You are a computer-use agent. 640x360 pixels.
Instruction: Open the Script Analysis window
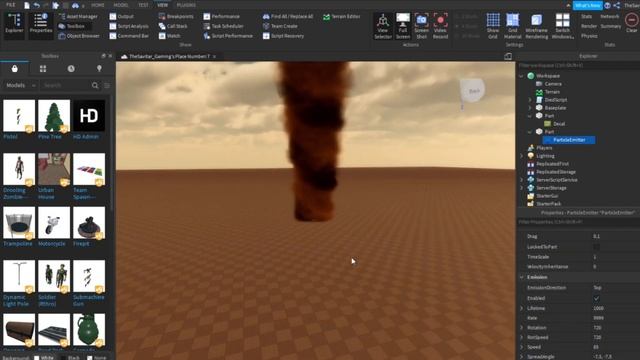[x=129, y=26]
